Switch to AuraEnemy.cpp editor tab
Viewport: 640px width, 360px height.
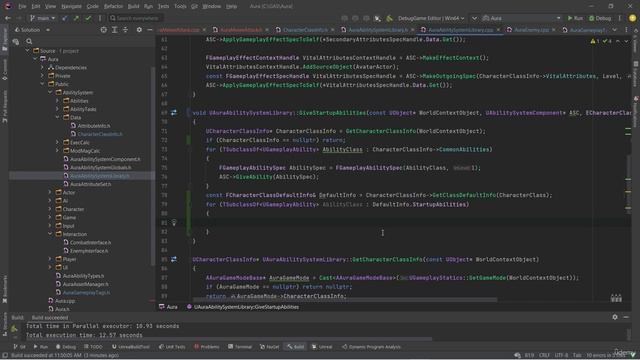coord(531,30)
